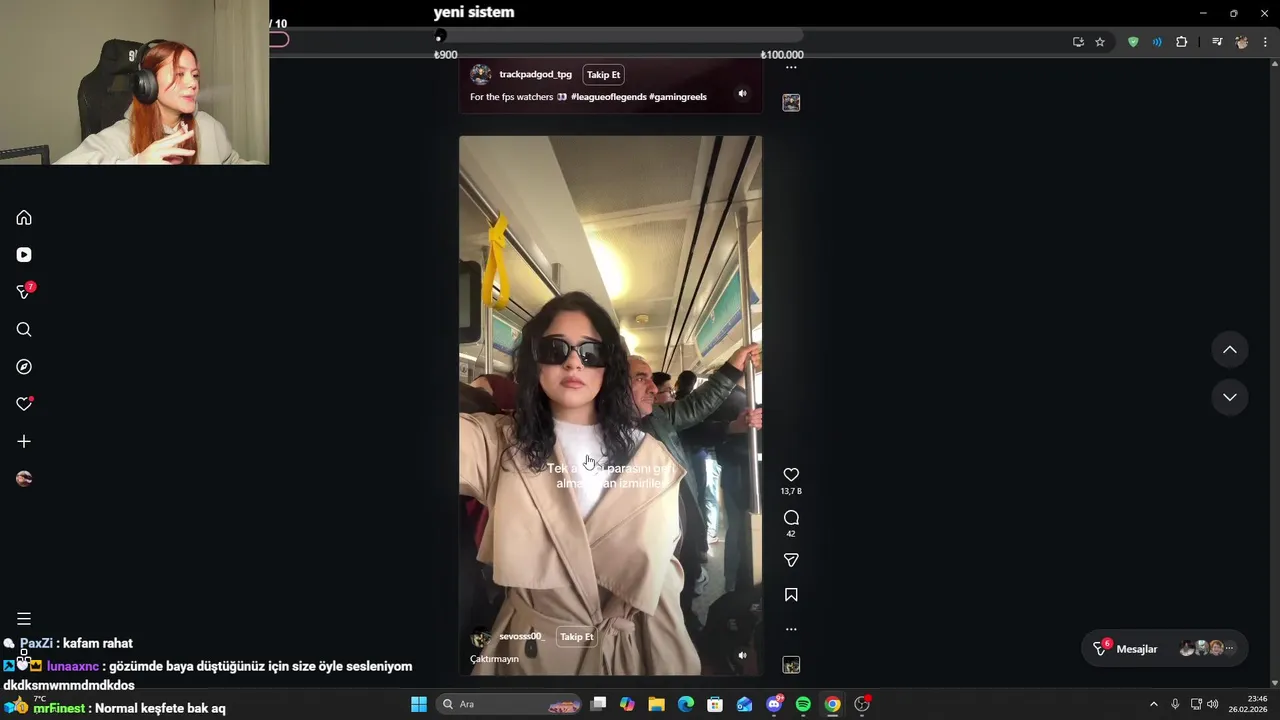The width and height of the screenshot is (1280, 720).
Task: Mute the sevosss00_ reel audio
Action: point(742,655)
